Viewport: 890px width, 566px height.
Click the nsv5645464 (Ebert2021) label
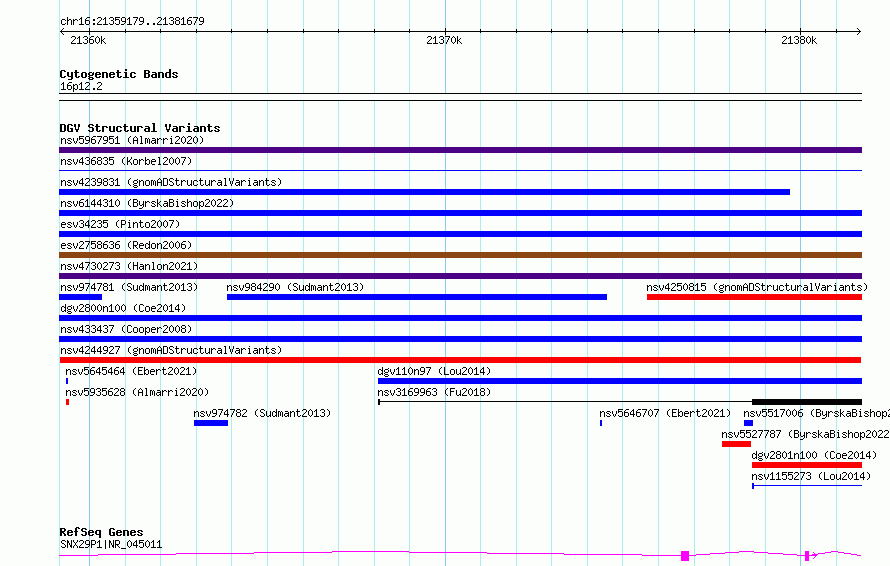[131, 371]
